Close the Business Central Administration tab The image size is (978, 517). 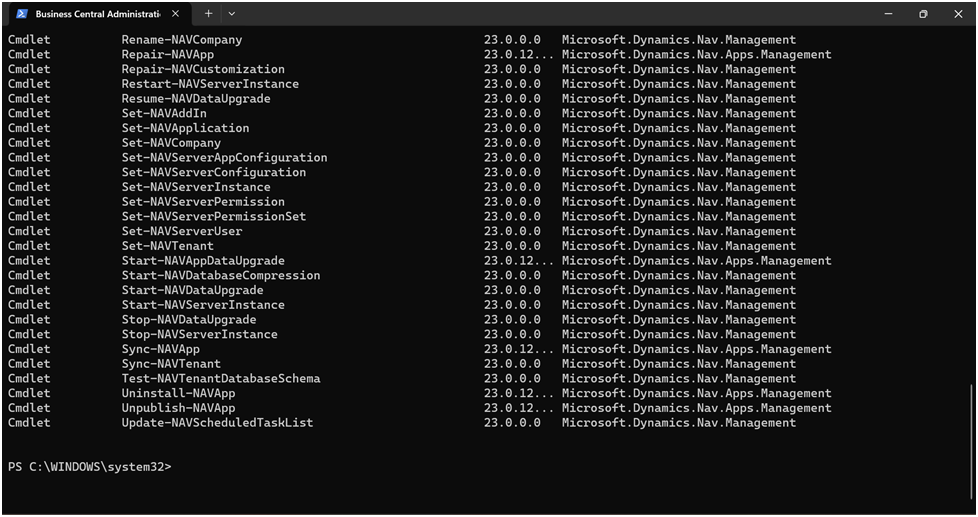tap(177, 14)
